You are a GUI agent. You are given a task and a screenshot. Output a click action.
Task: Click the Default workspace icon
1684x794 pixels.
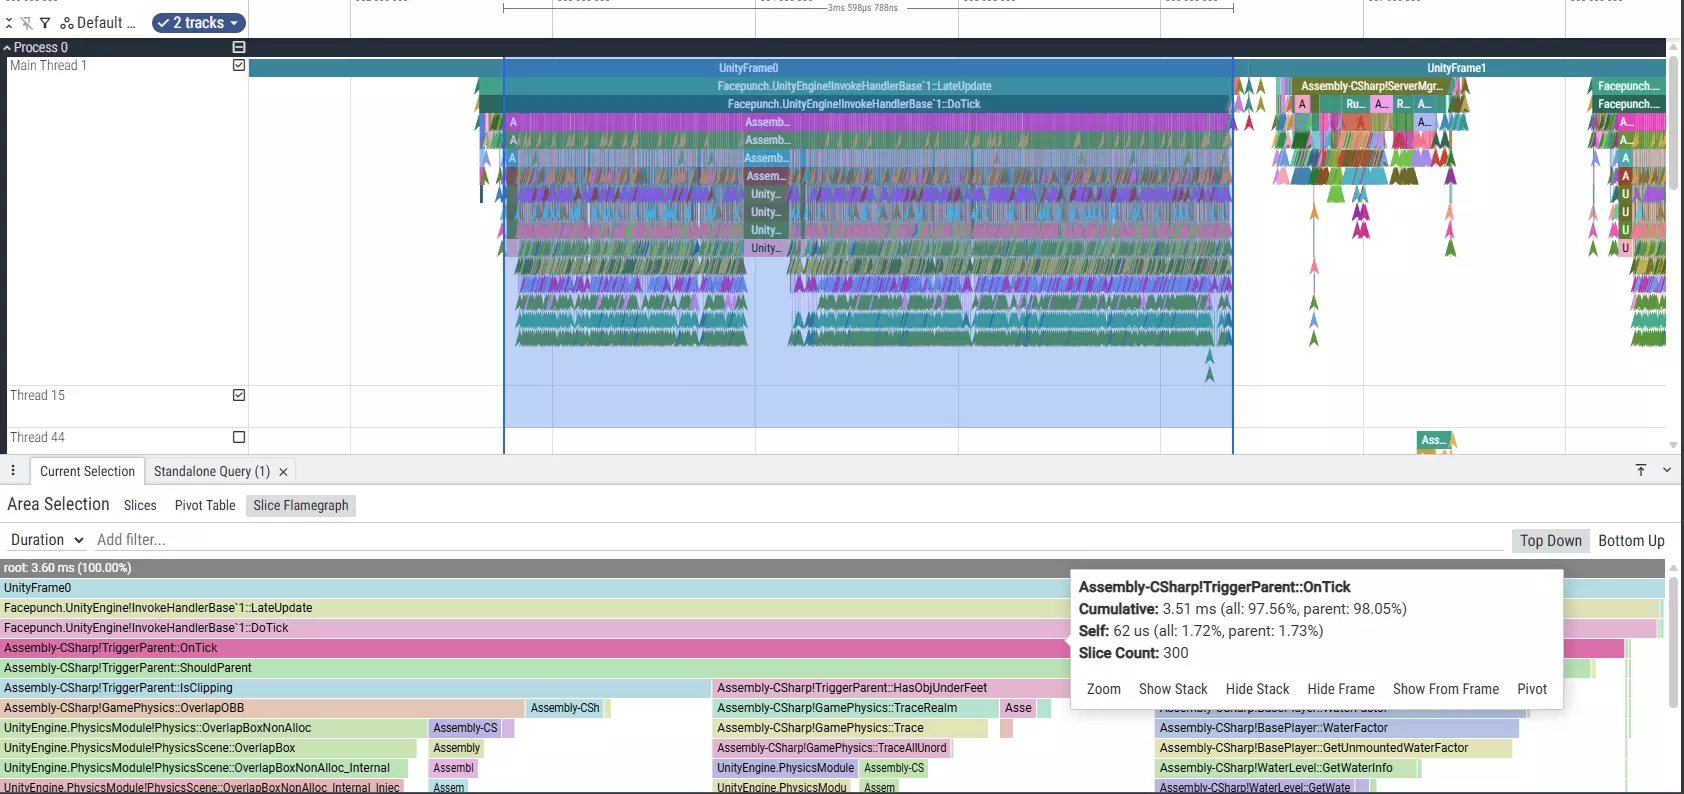67,23
